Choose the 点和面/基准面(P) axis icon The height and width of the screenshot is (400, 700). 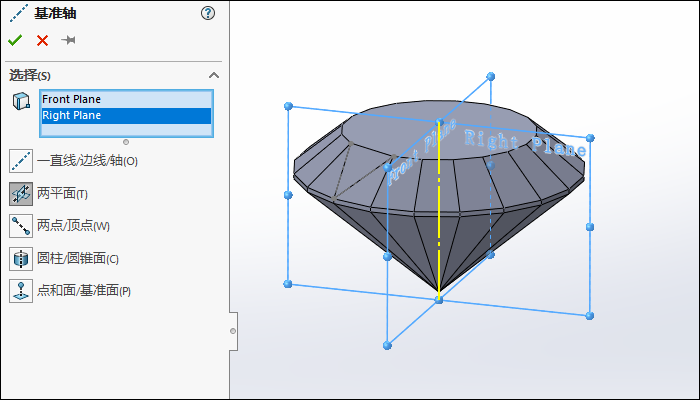[21, 291]
